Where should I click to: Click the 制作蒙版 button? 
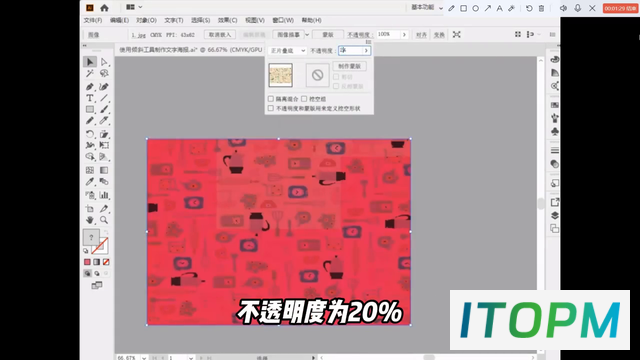click(349, 66)
